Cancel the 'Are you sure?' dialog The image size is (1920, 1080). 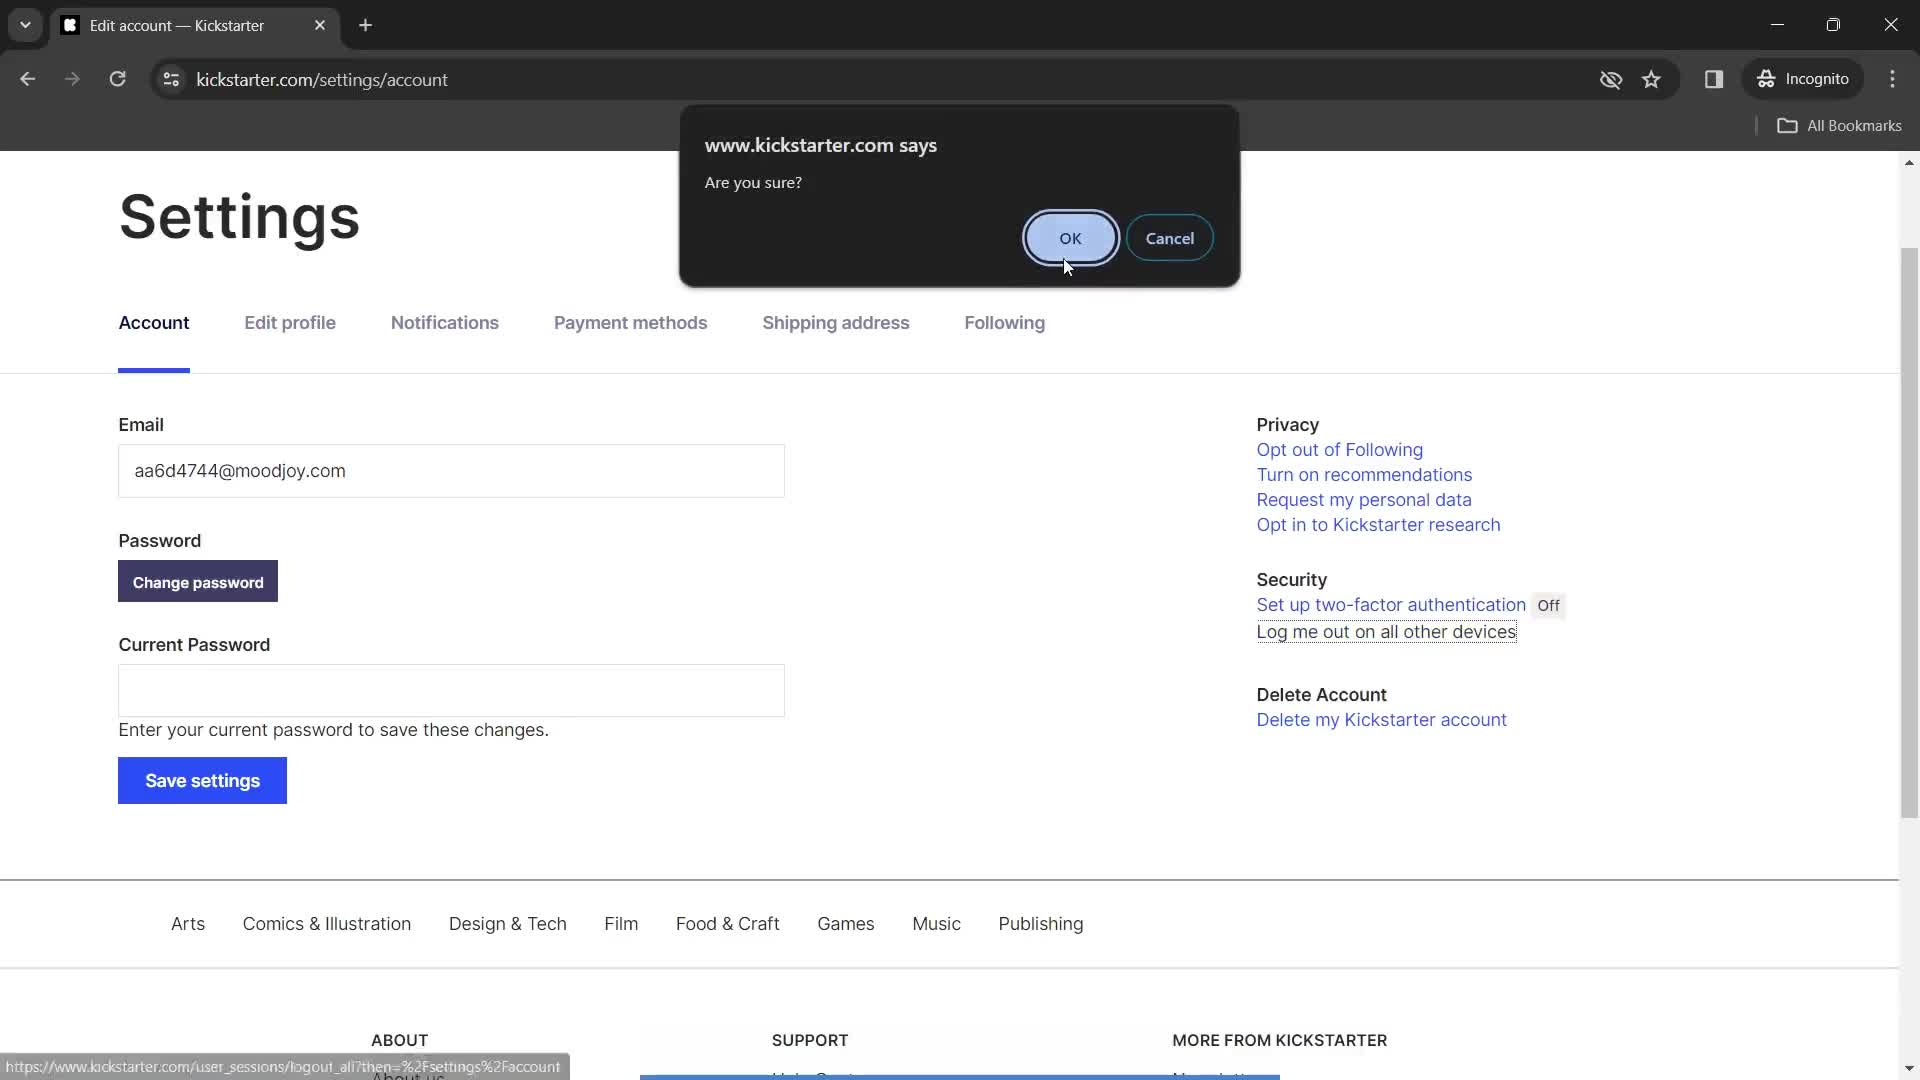(x=1169, y=238)
